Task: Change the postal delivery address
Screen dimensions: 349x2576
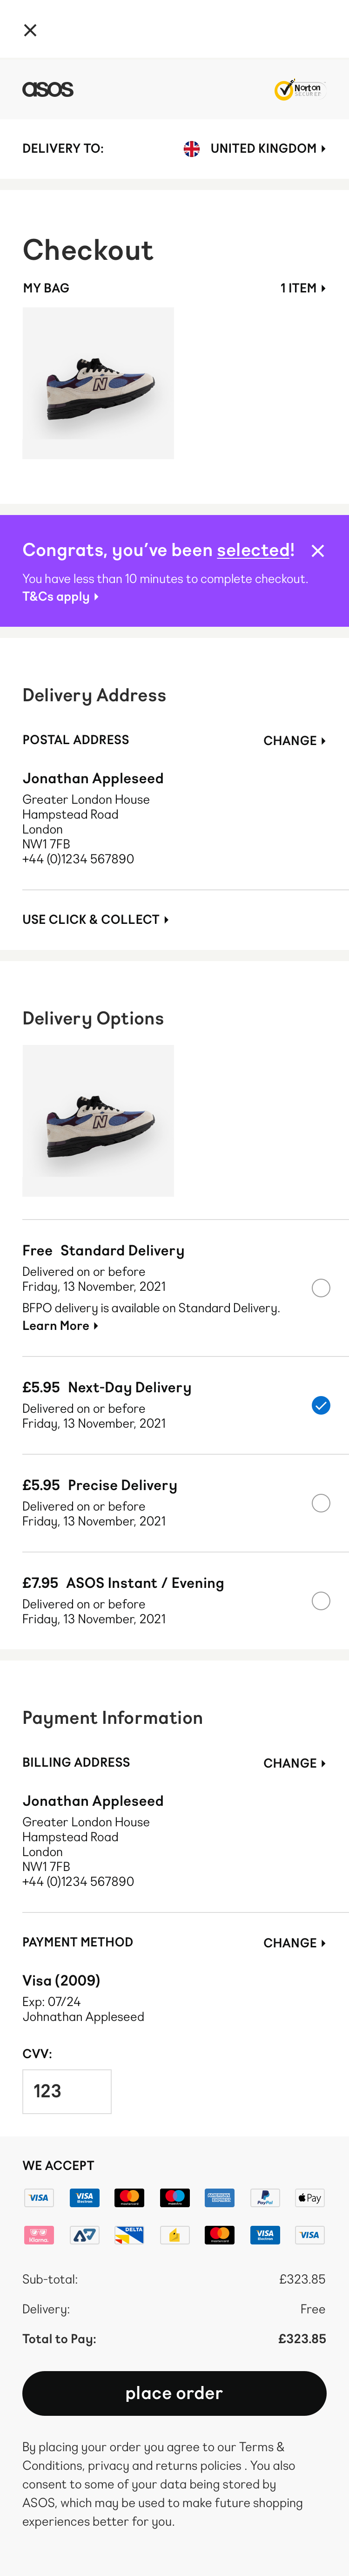Action: (294, 741)
